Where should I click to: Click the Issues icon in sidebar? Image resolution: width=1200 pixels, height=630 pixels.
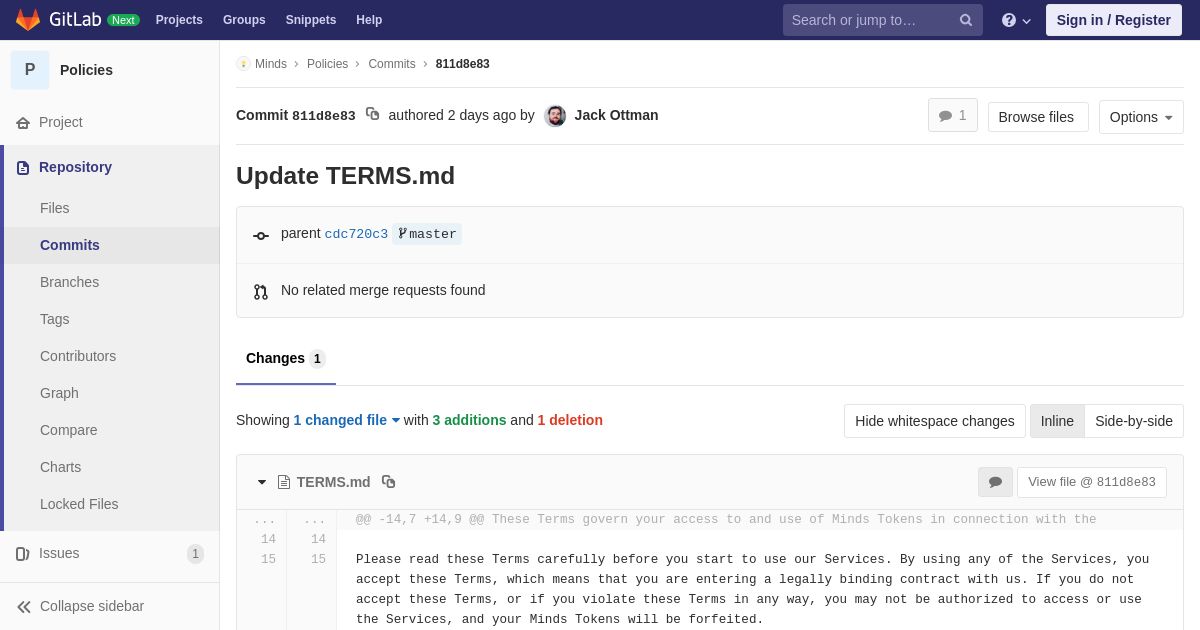(x=23, y=554)
